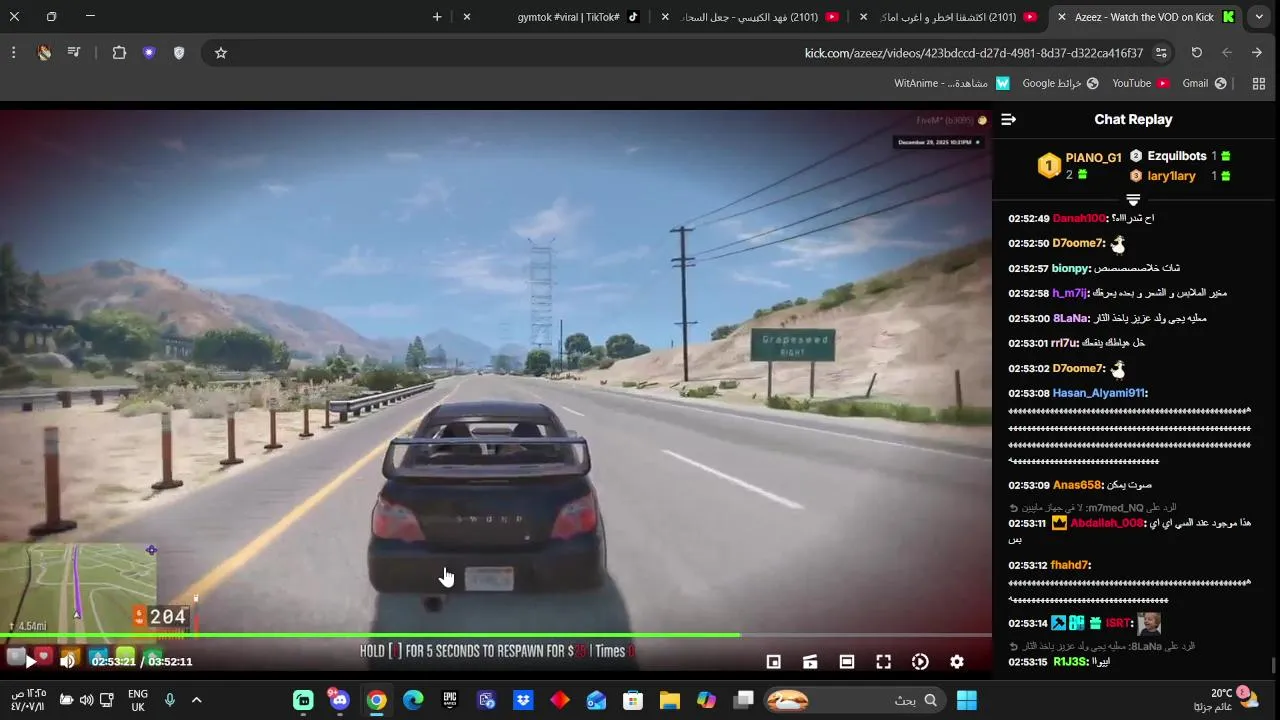The height and width of the screenshot is (720, 1280).
Task: Open media controls in Chrome toolbar
Action: pos(74,53)
